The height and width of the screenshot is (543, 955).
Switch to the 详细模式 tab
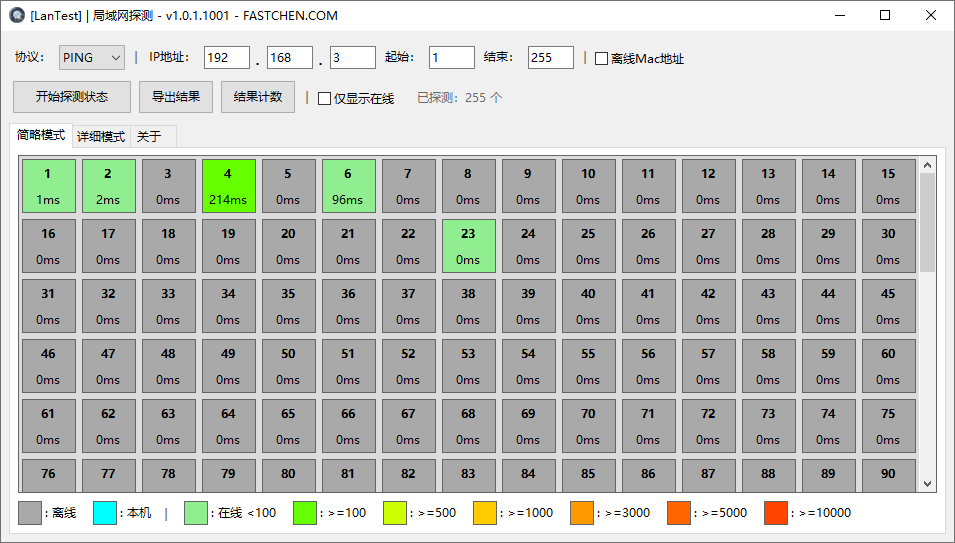(101, 136)
